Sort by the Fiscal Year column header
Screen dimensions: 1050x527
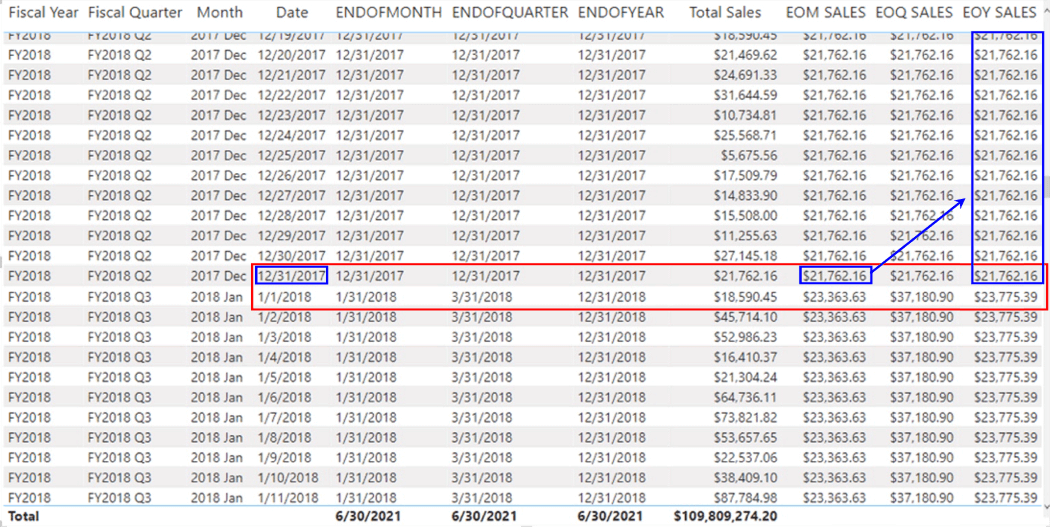click(41, 13)
